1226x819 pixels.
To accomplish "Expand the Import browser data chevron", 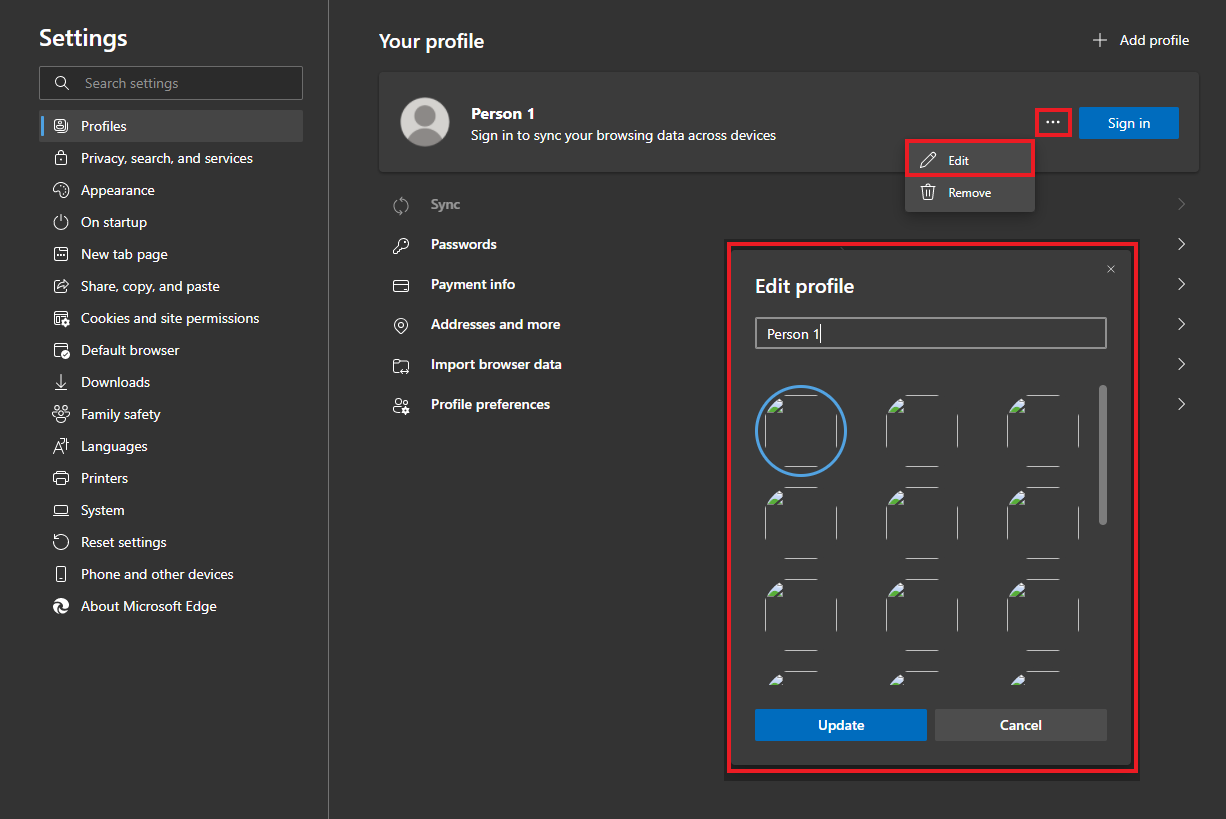I will [1181, 364].
